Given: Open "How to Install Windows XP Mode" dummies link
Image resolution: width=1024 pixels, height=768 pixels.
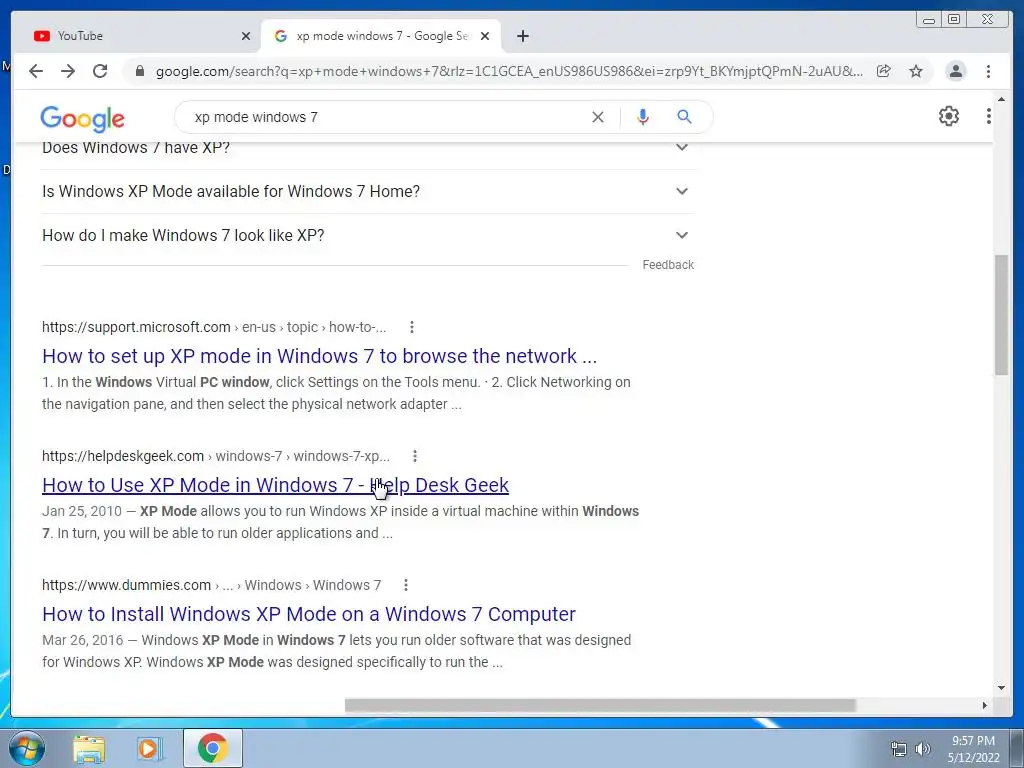Looking at the screenshot, I should click(x=309, y=614).
